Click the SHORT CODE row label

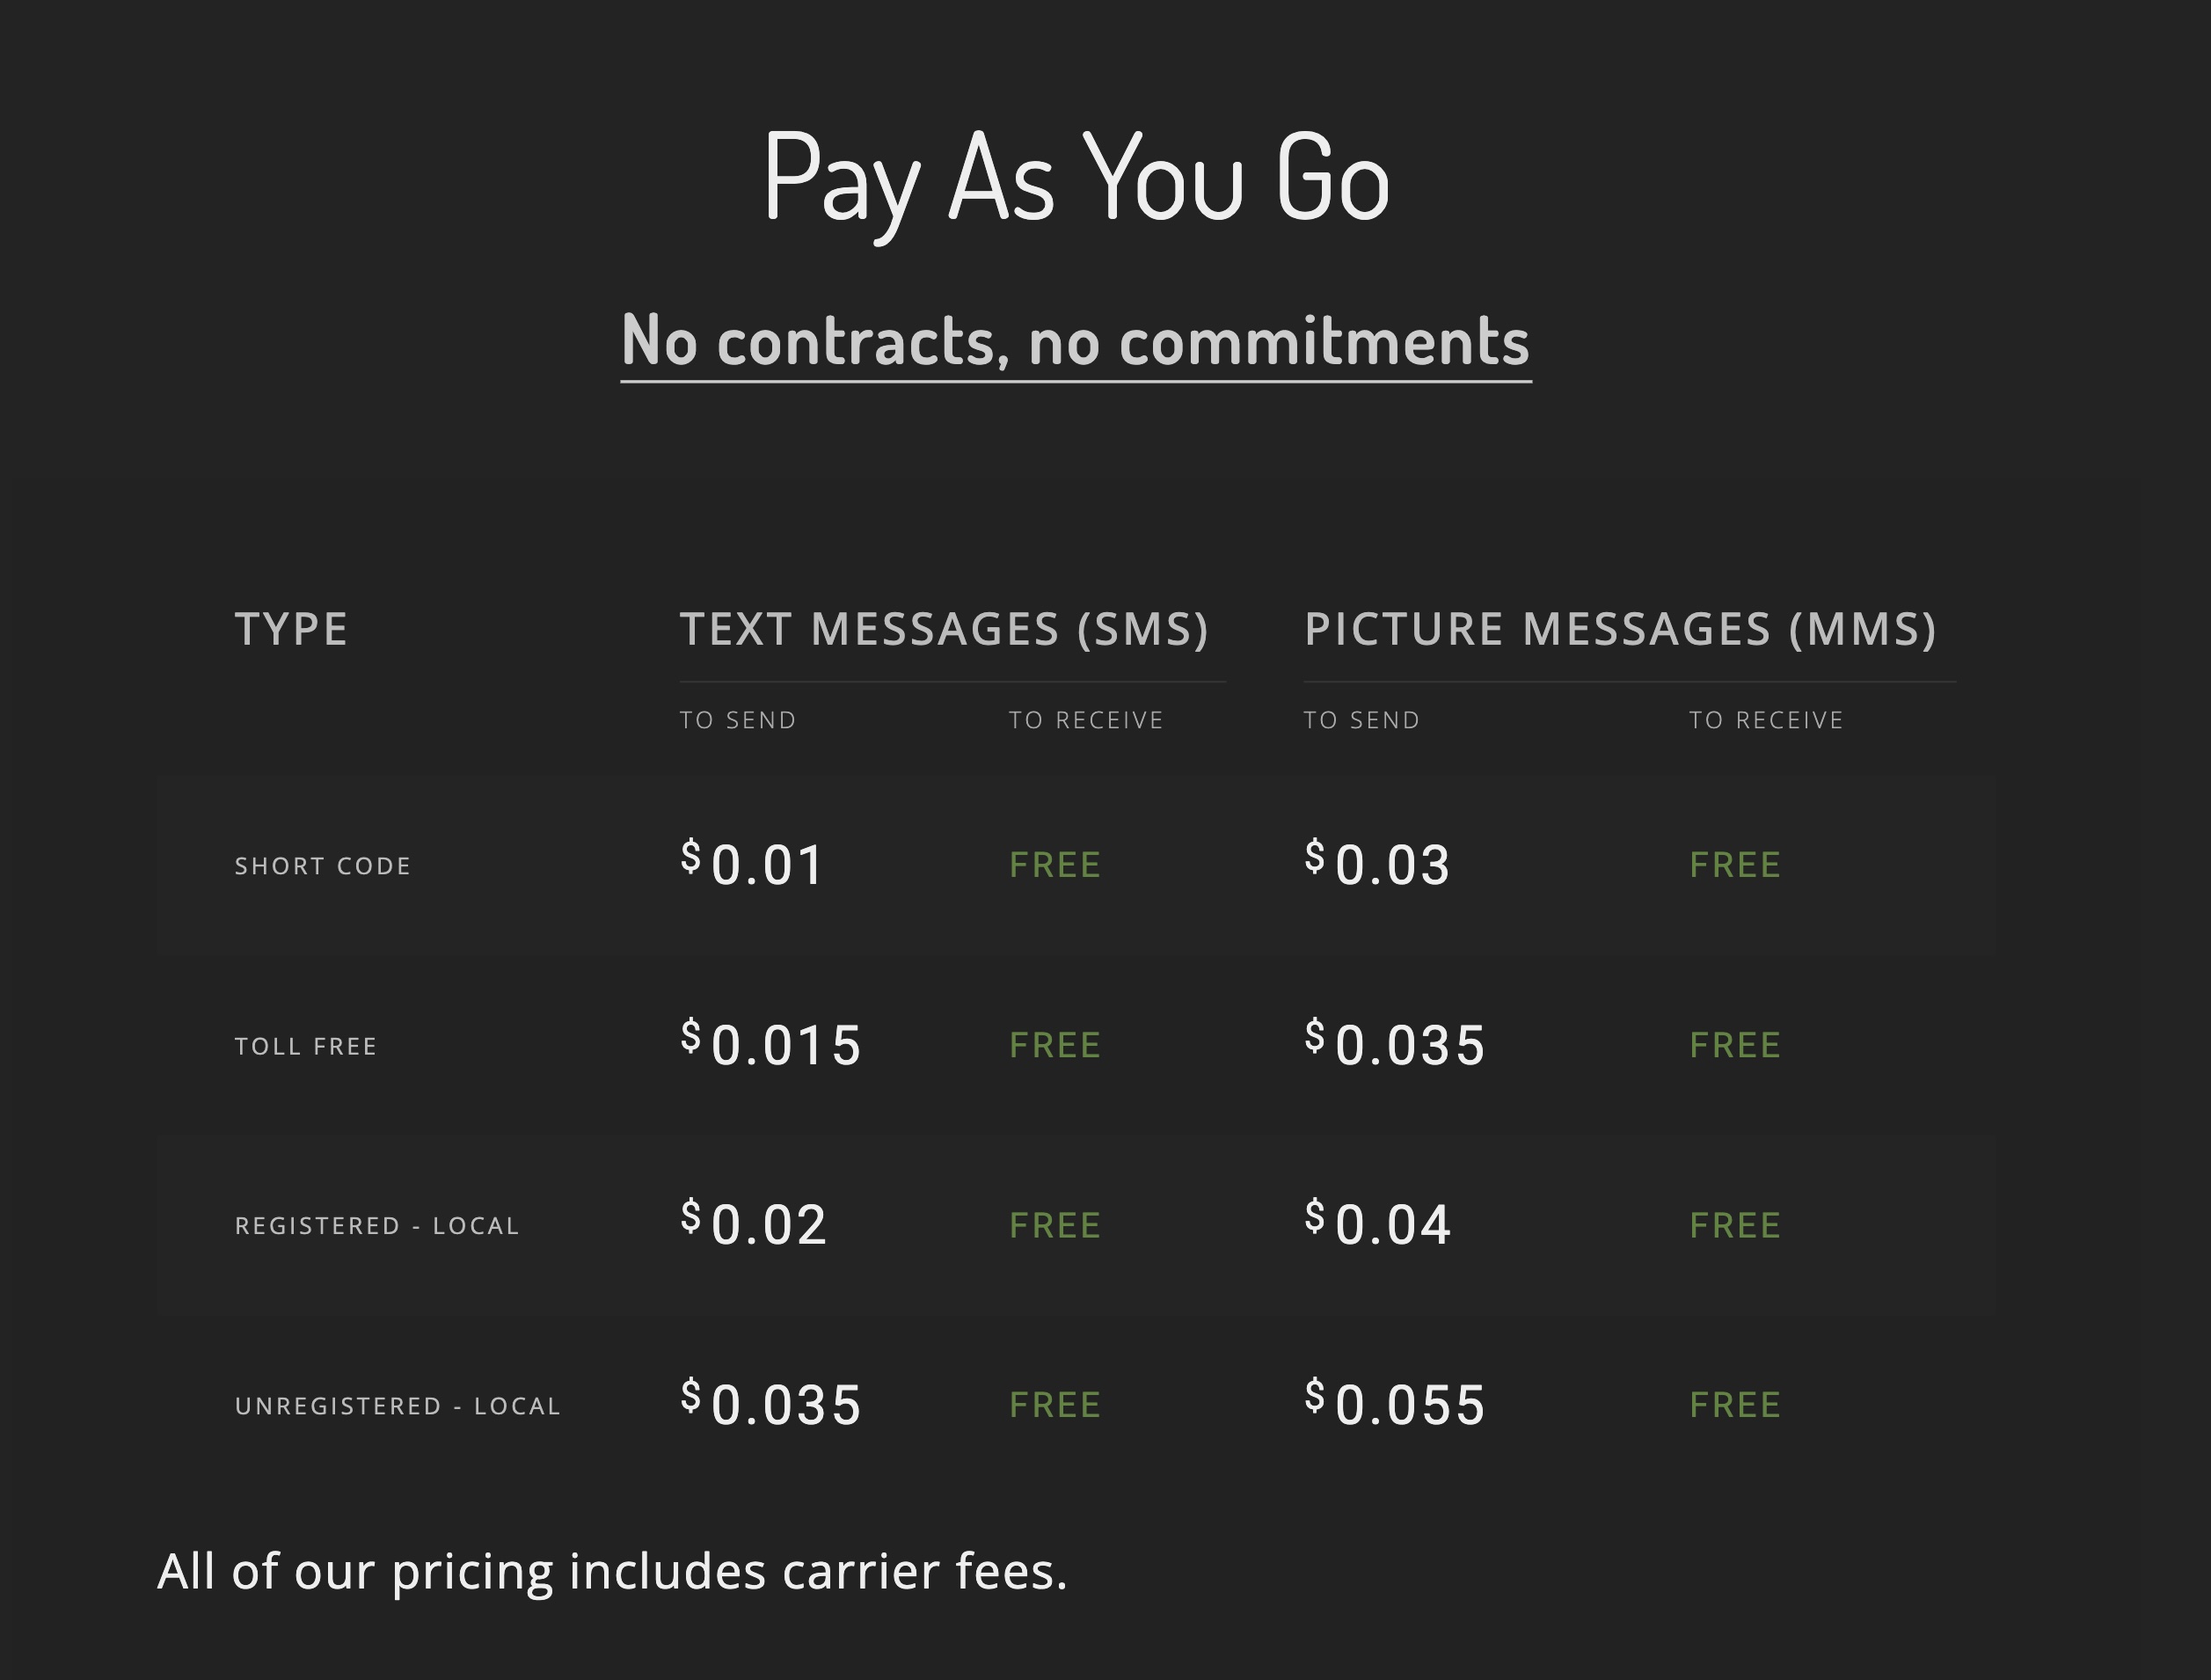(322, 866)
